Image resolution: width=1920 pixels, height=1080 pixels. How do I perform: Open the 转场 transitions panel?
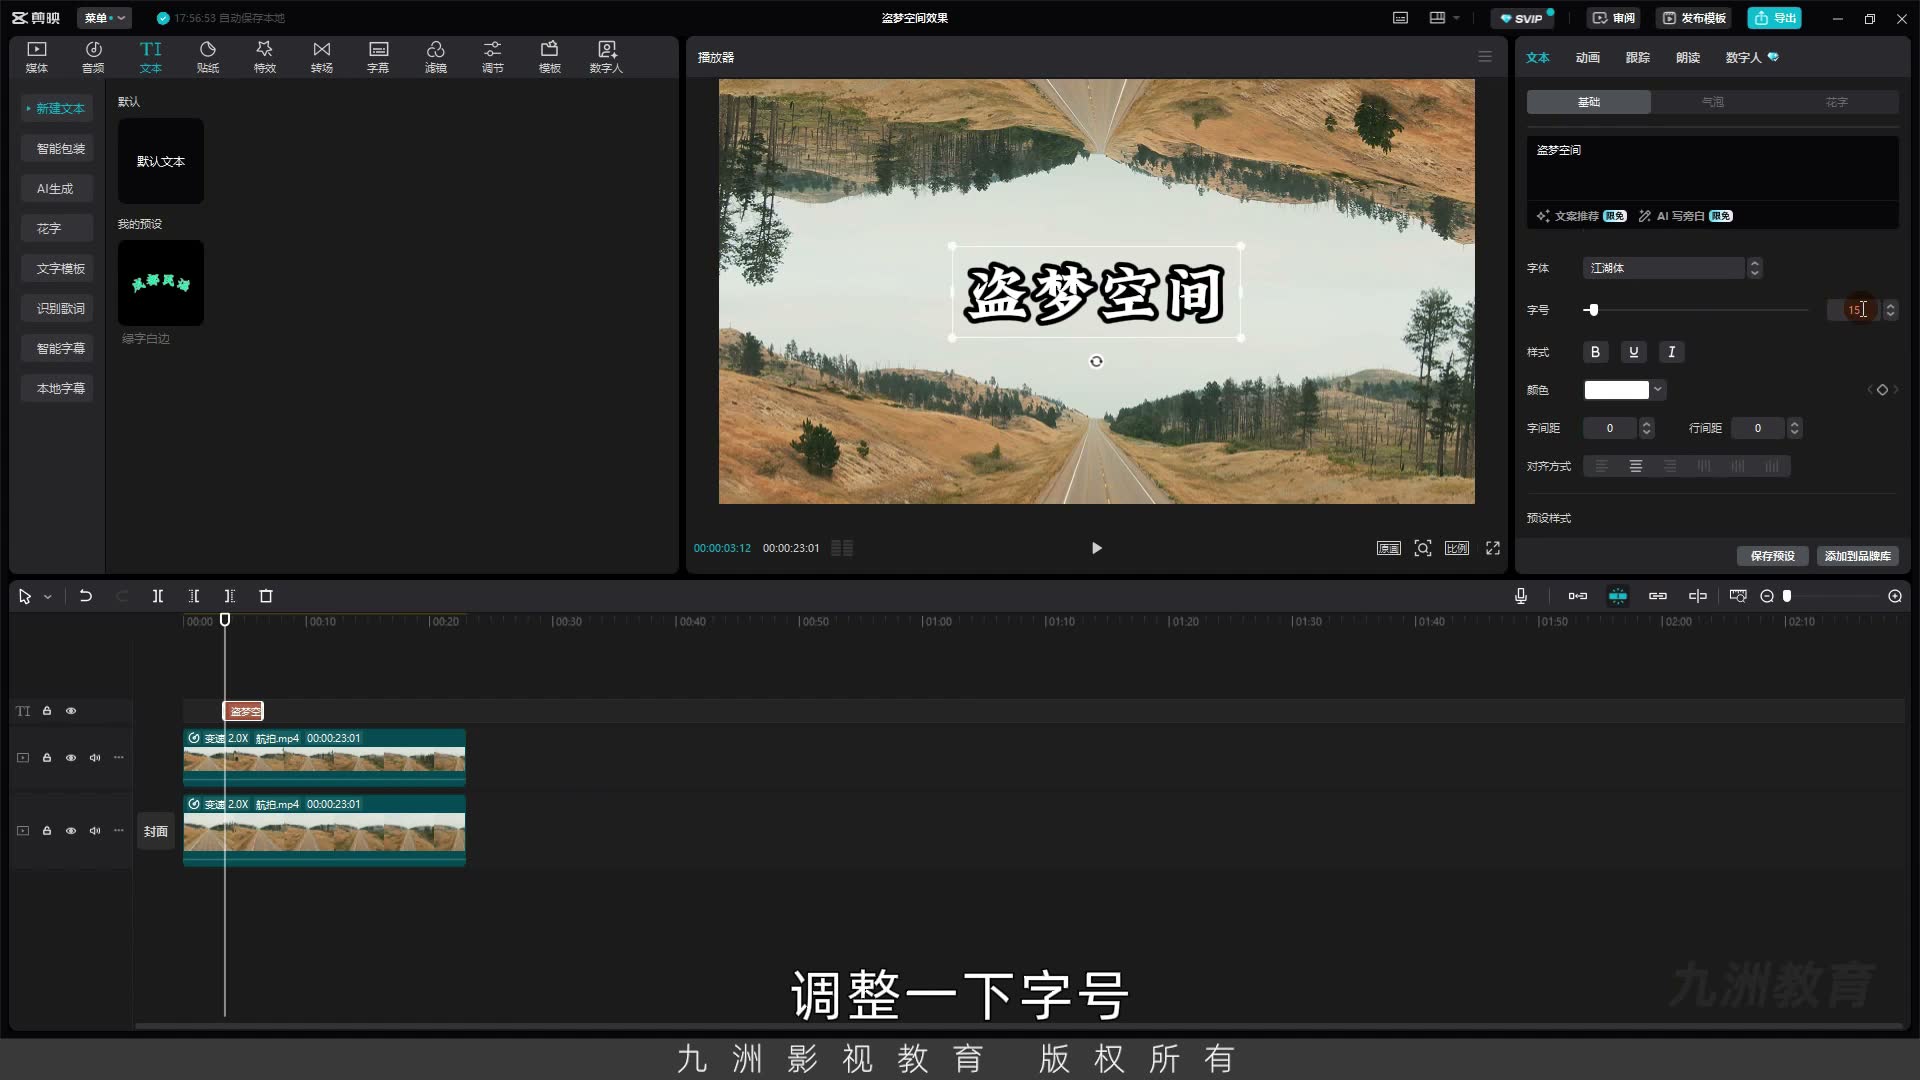[x=321, y=57]
